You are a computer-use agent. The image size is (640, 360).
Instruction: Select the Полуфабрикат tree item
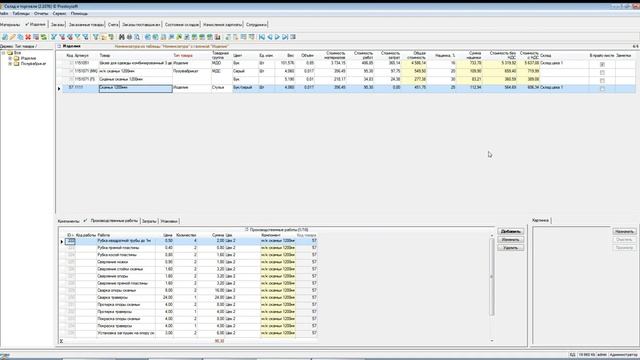[33, 64]
